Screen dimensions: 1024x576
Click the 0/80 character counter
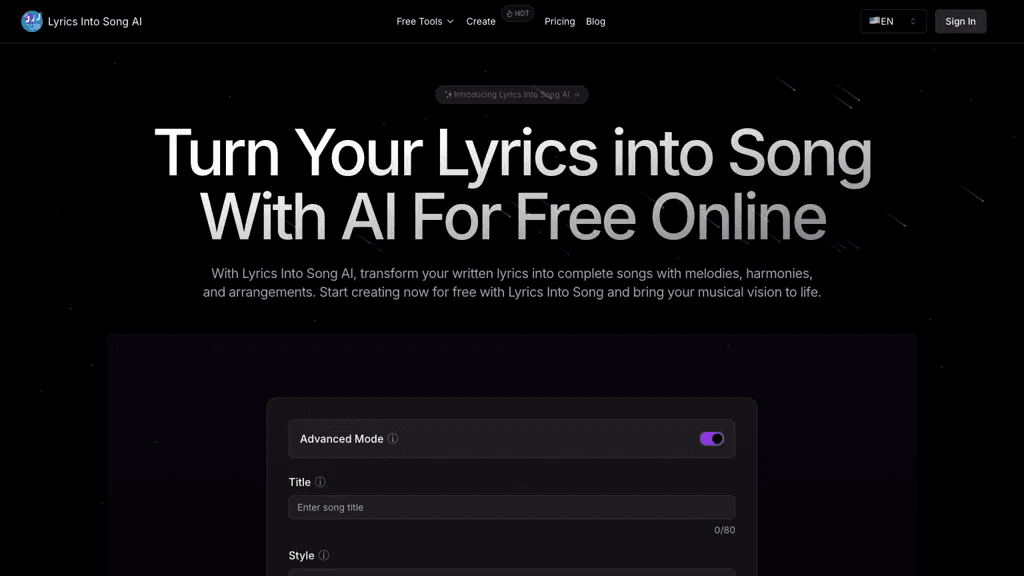[x=724, y=530]
